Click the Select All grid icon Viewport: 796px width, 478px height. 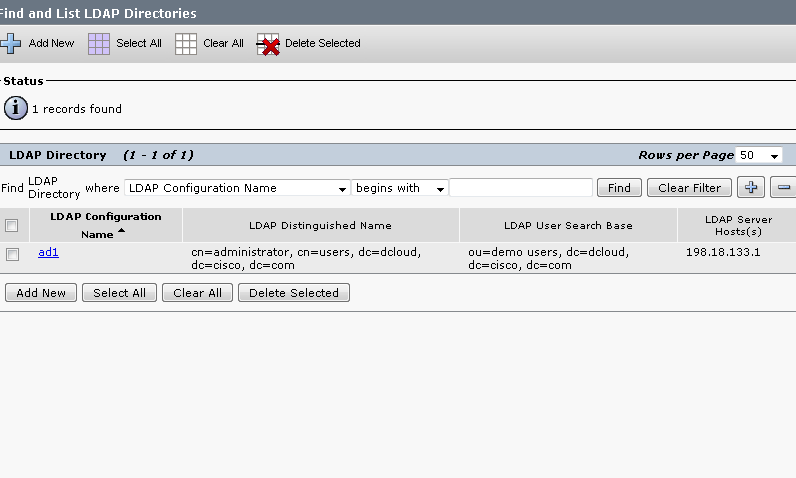pos(98,44)
